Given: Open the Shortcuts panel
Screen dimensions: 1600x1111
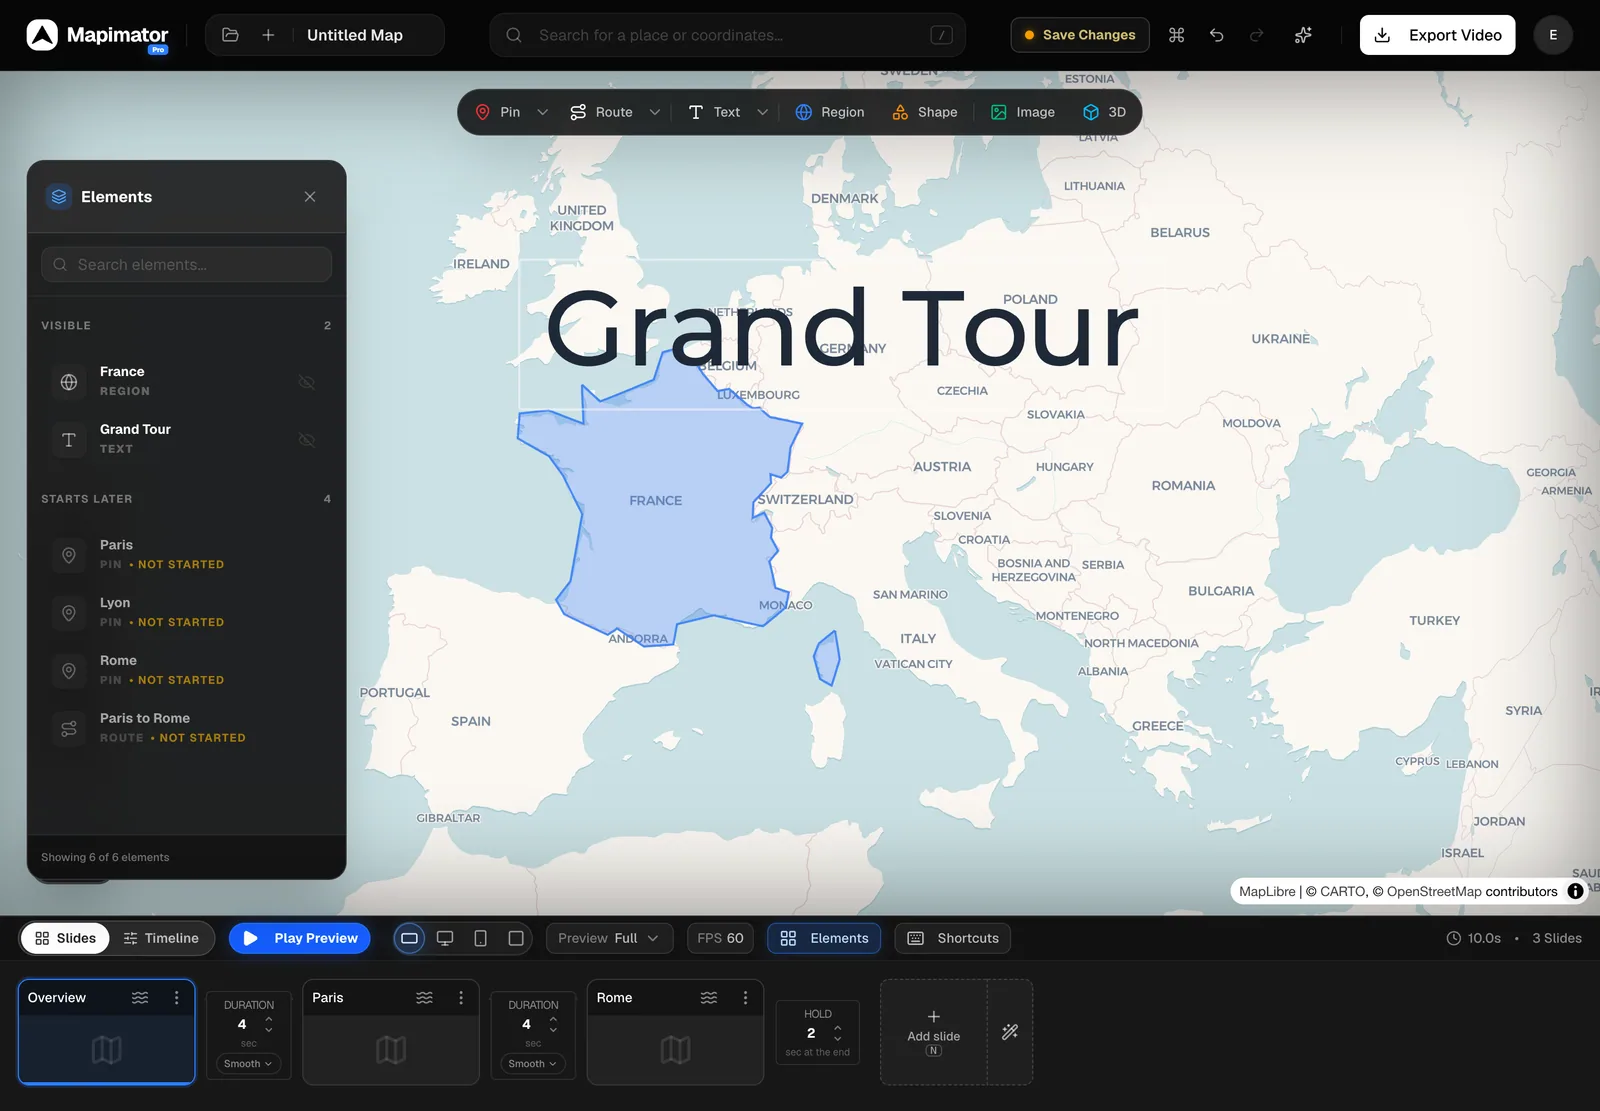Looking at the screenshot, I should 953,938.
